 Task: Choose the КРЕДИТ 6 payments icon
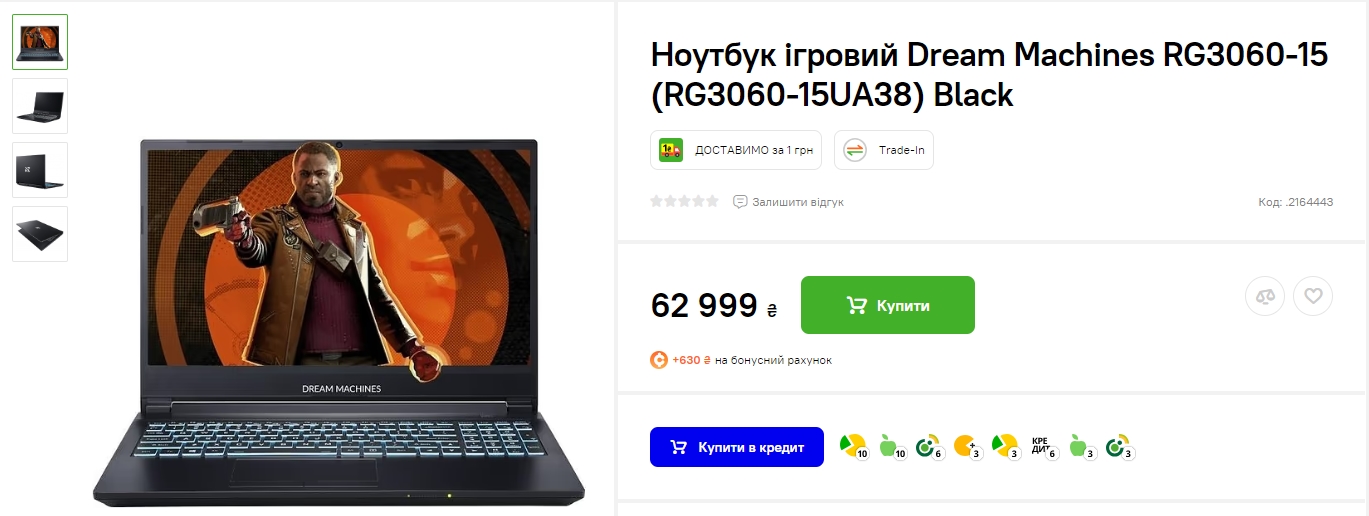tap(1044, 446)
